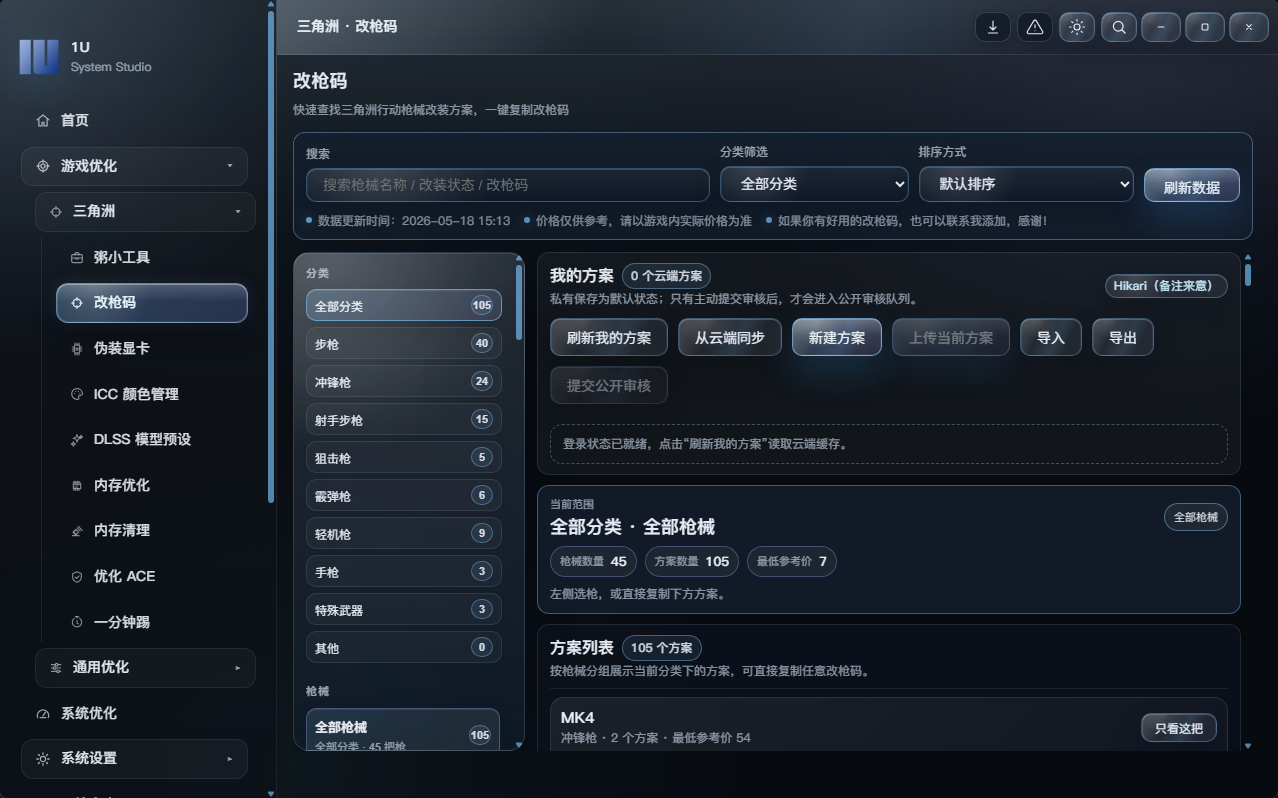Image resolution: width=1278 pixels, height=798 pixels.
Task: Click the 导出 button
Action: point(1123,337)
